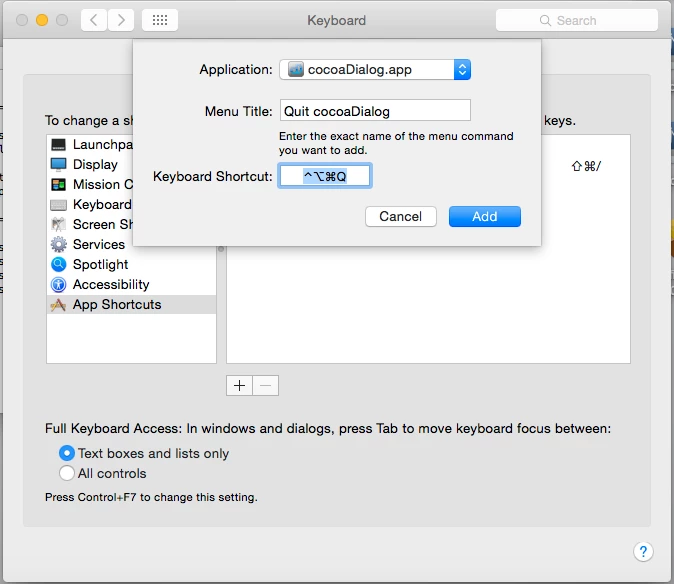Cancel the shortcut dialog
The image size is (674, 584).
[401, 216]
